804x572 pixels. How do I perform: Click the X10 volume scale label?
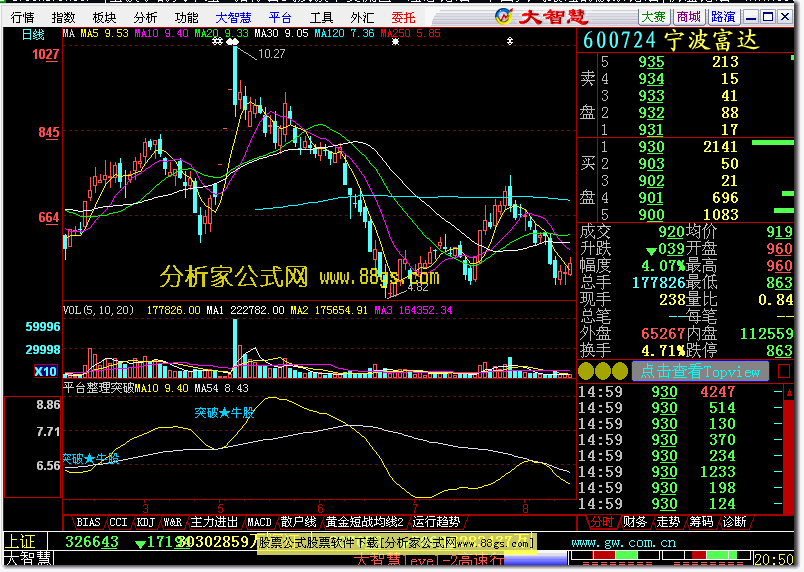45,371
